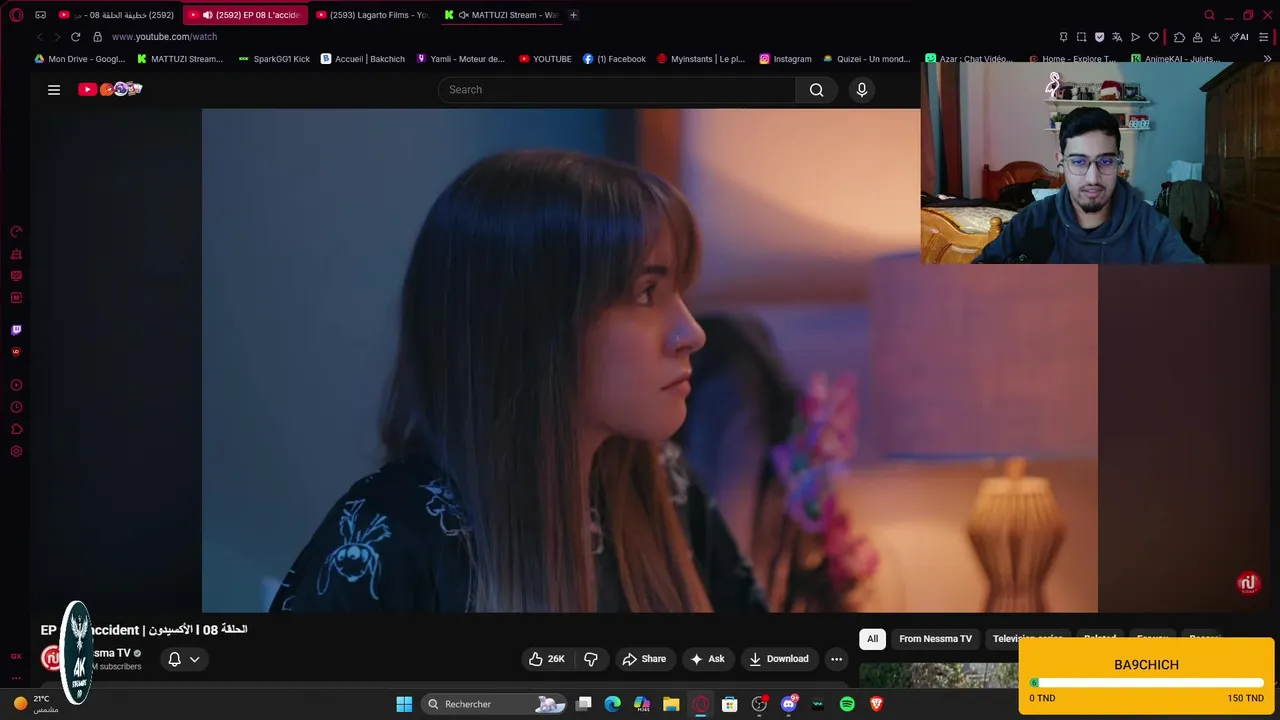Open the Instagram bookmark

pos(785,59)
